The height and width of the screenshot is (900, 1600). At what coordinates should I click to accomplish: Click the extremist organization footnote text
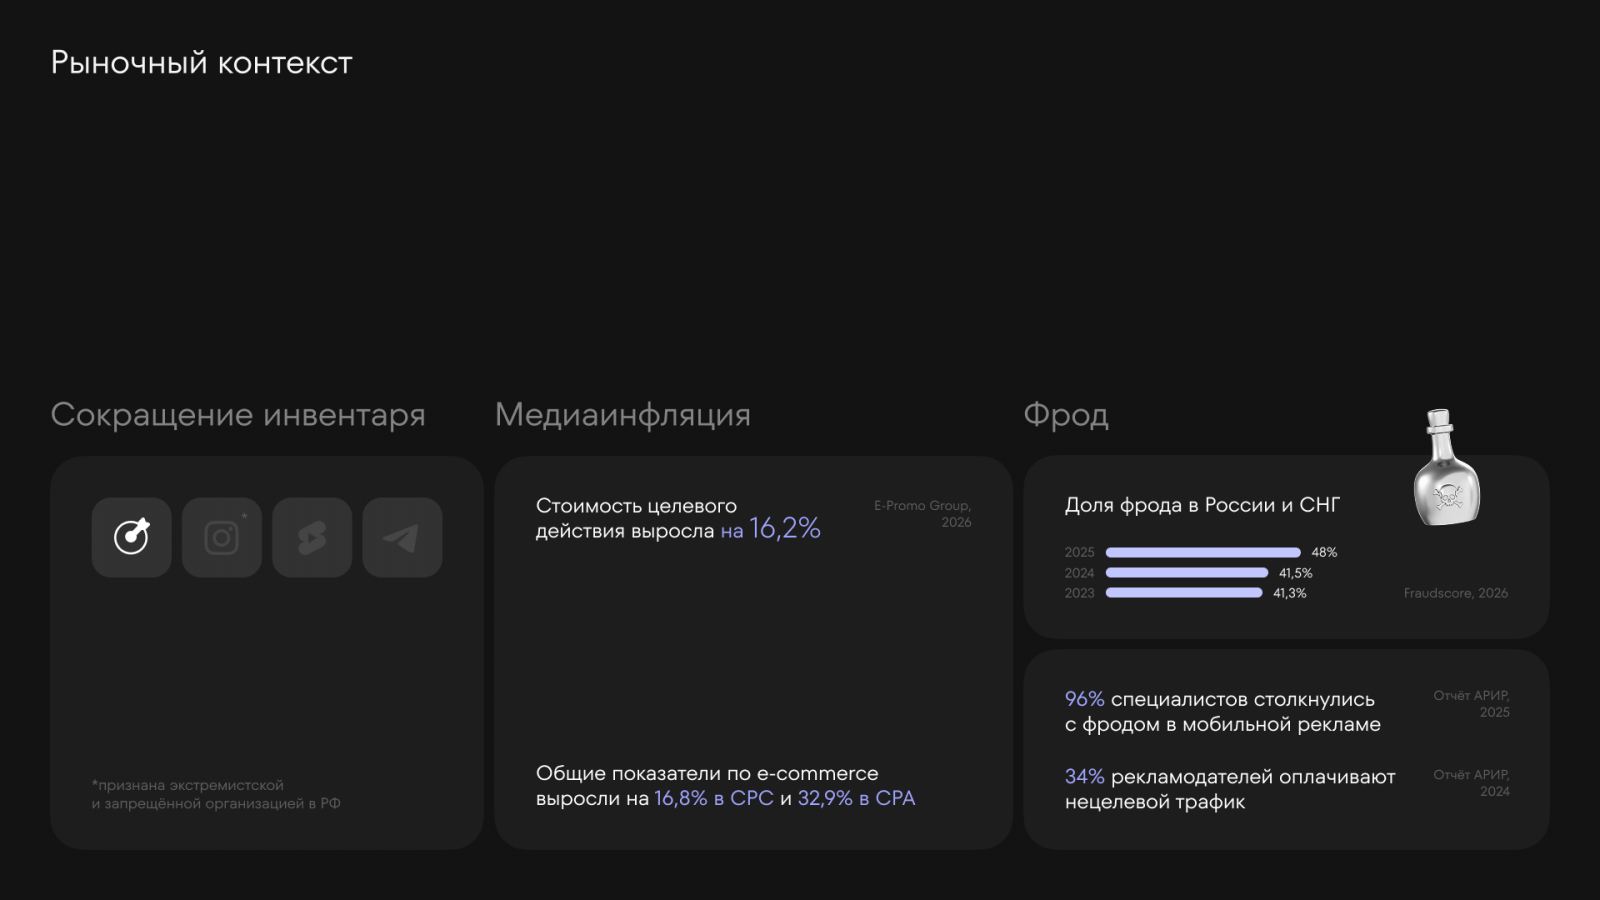216,794
